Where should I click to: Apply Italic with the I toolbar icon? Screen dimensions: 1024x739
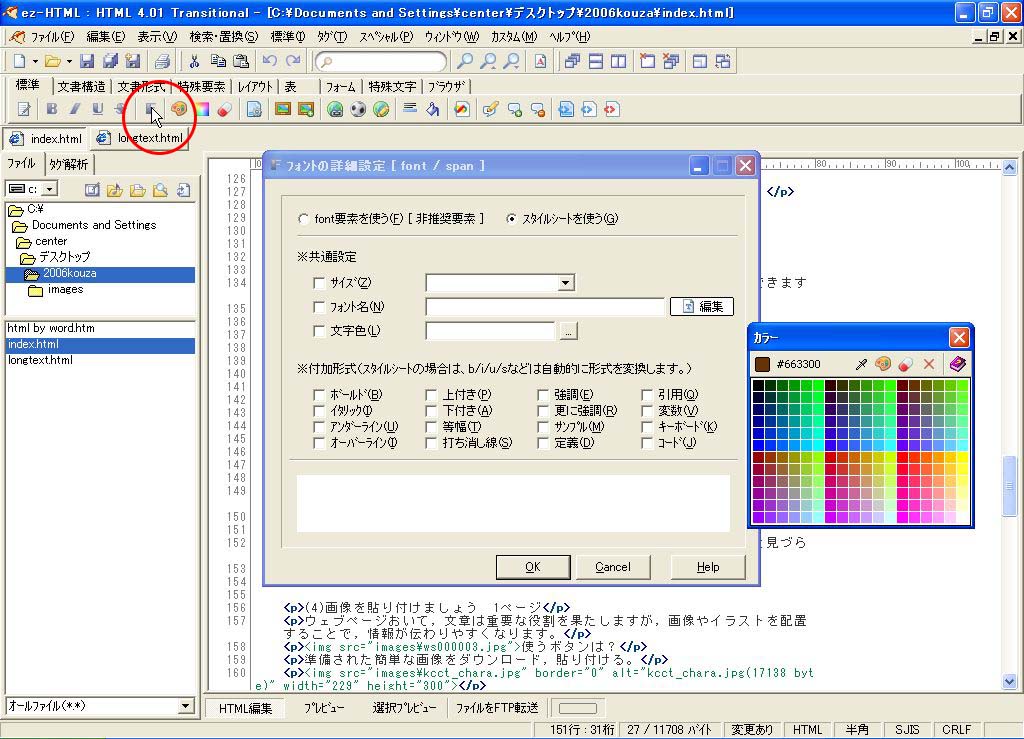[74, 109]
